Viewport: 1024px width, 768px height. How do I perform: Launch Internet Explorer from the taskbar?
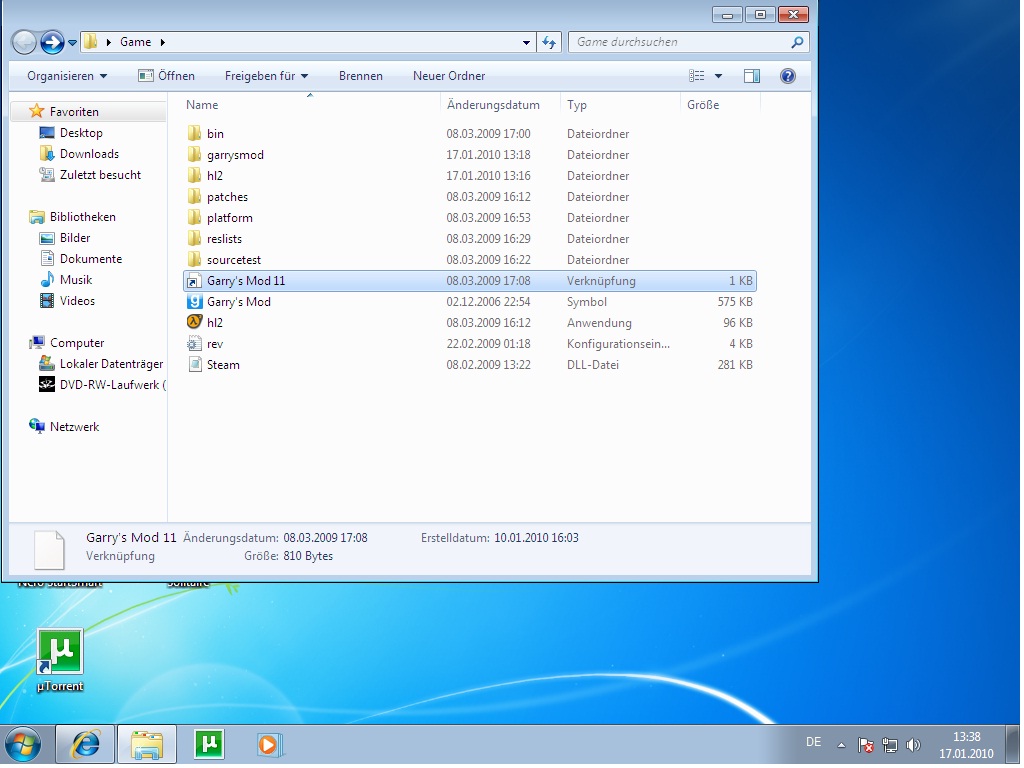tap(85, 744)
